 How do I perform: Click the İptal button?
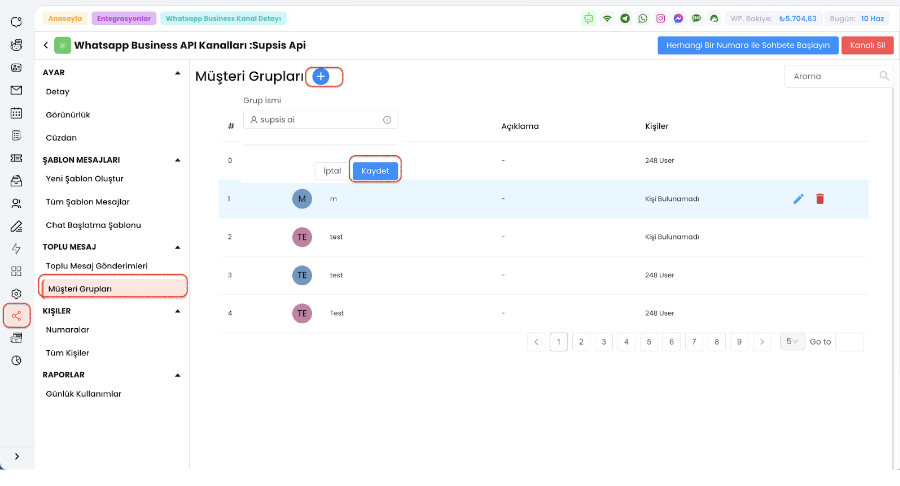coord(332,171)
